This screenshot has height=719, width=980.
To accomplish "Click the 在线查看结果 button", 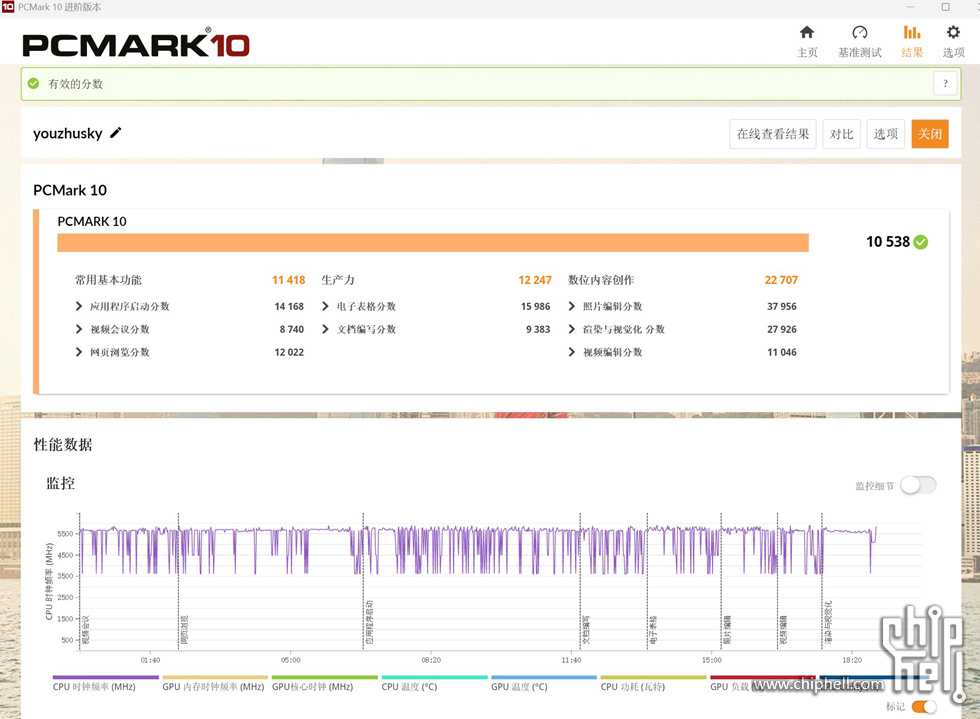I will tap(772, 134).
